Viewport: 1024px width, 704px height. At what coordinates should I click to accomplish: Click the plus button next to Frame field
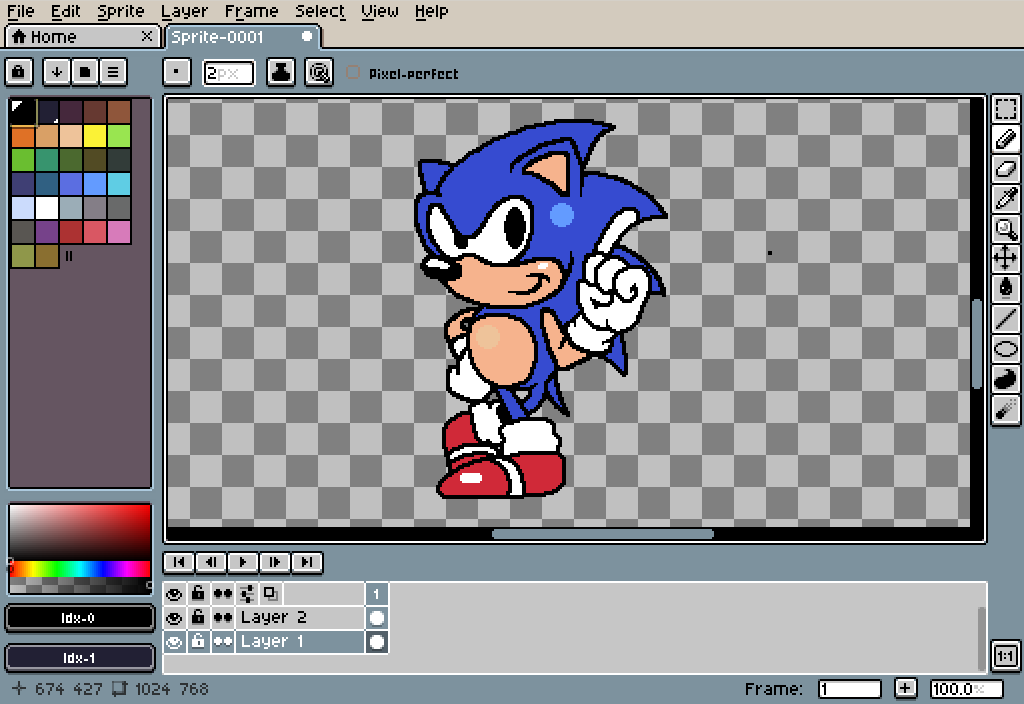click(x=905, y=688)
